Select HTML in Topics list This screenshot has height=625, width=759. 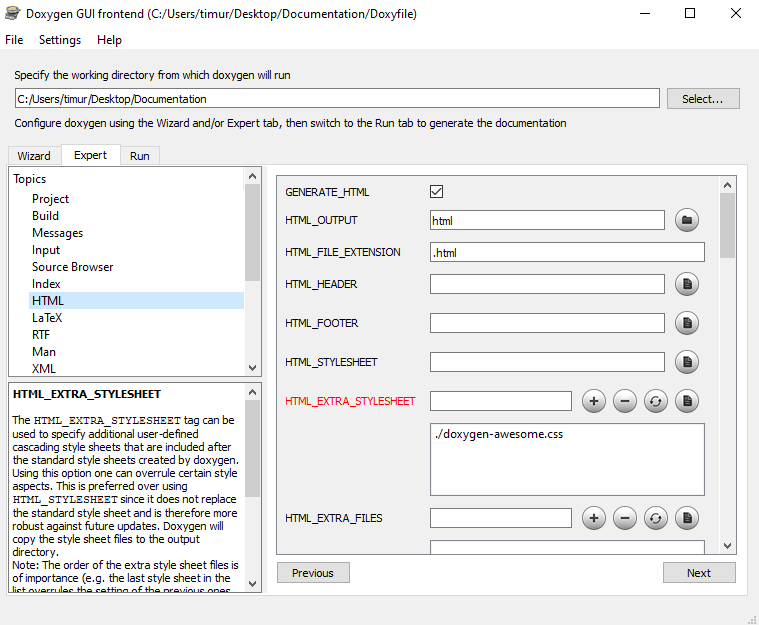pos(137,301)
